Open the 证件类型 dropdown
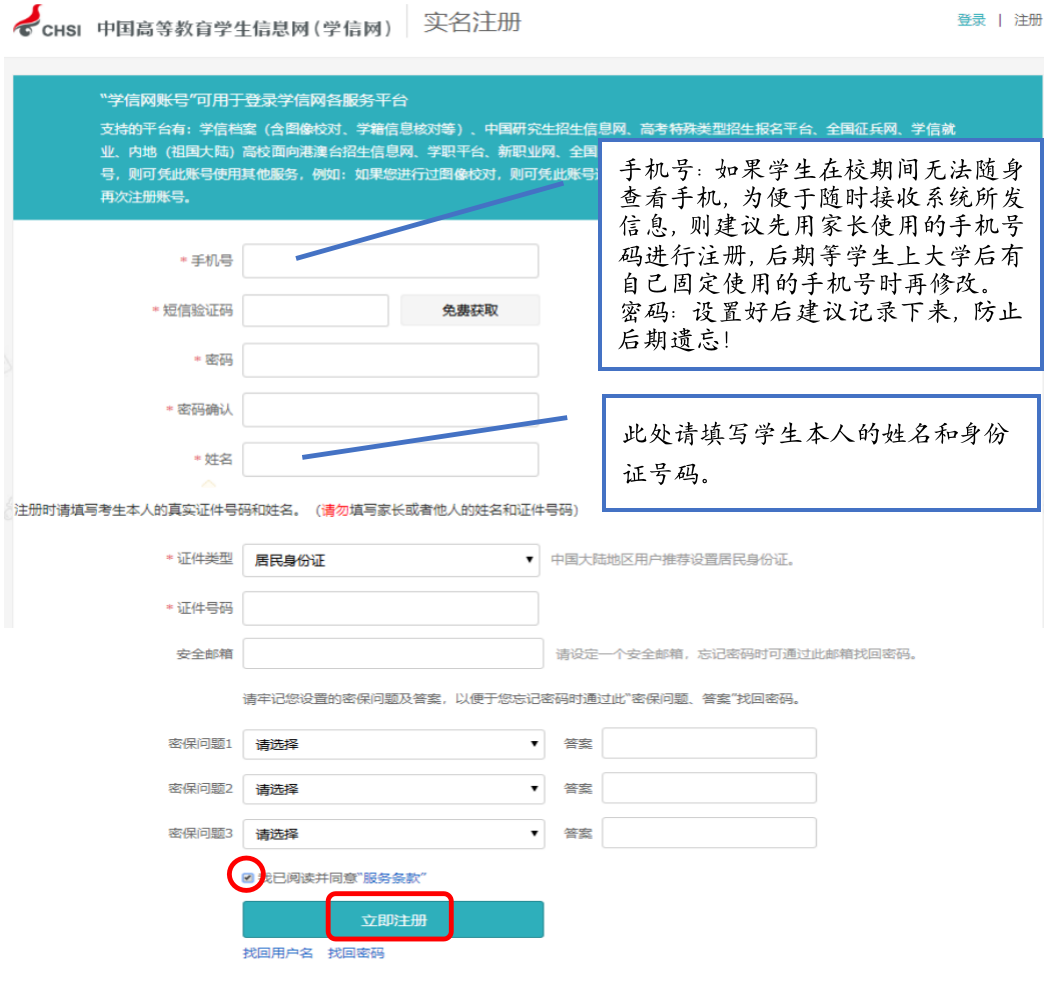Screen dimensions: 1054x990 [x=391, y=560]
